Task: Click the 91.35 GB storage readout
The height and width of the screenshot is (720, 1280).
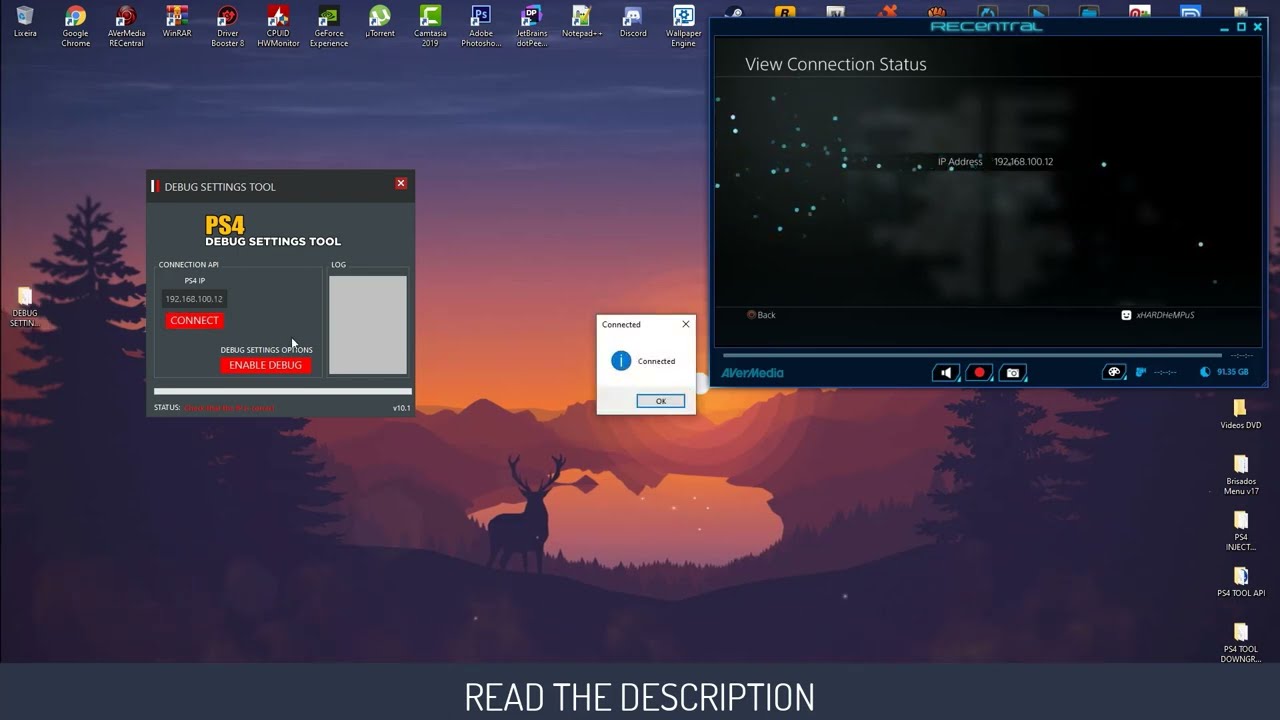Action: click(1232, 372)
